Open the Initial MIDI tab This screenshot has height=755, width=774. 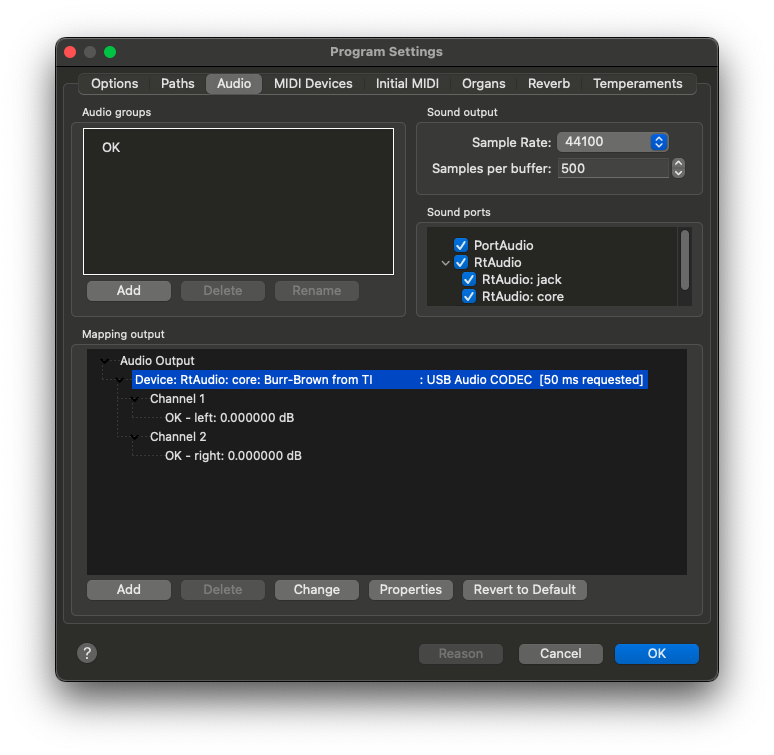pos(407,83)
